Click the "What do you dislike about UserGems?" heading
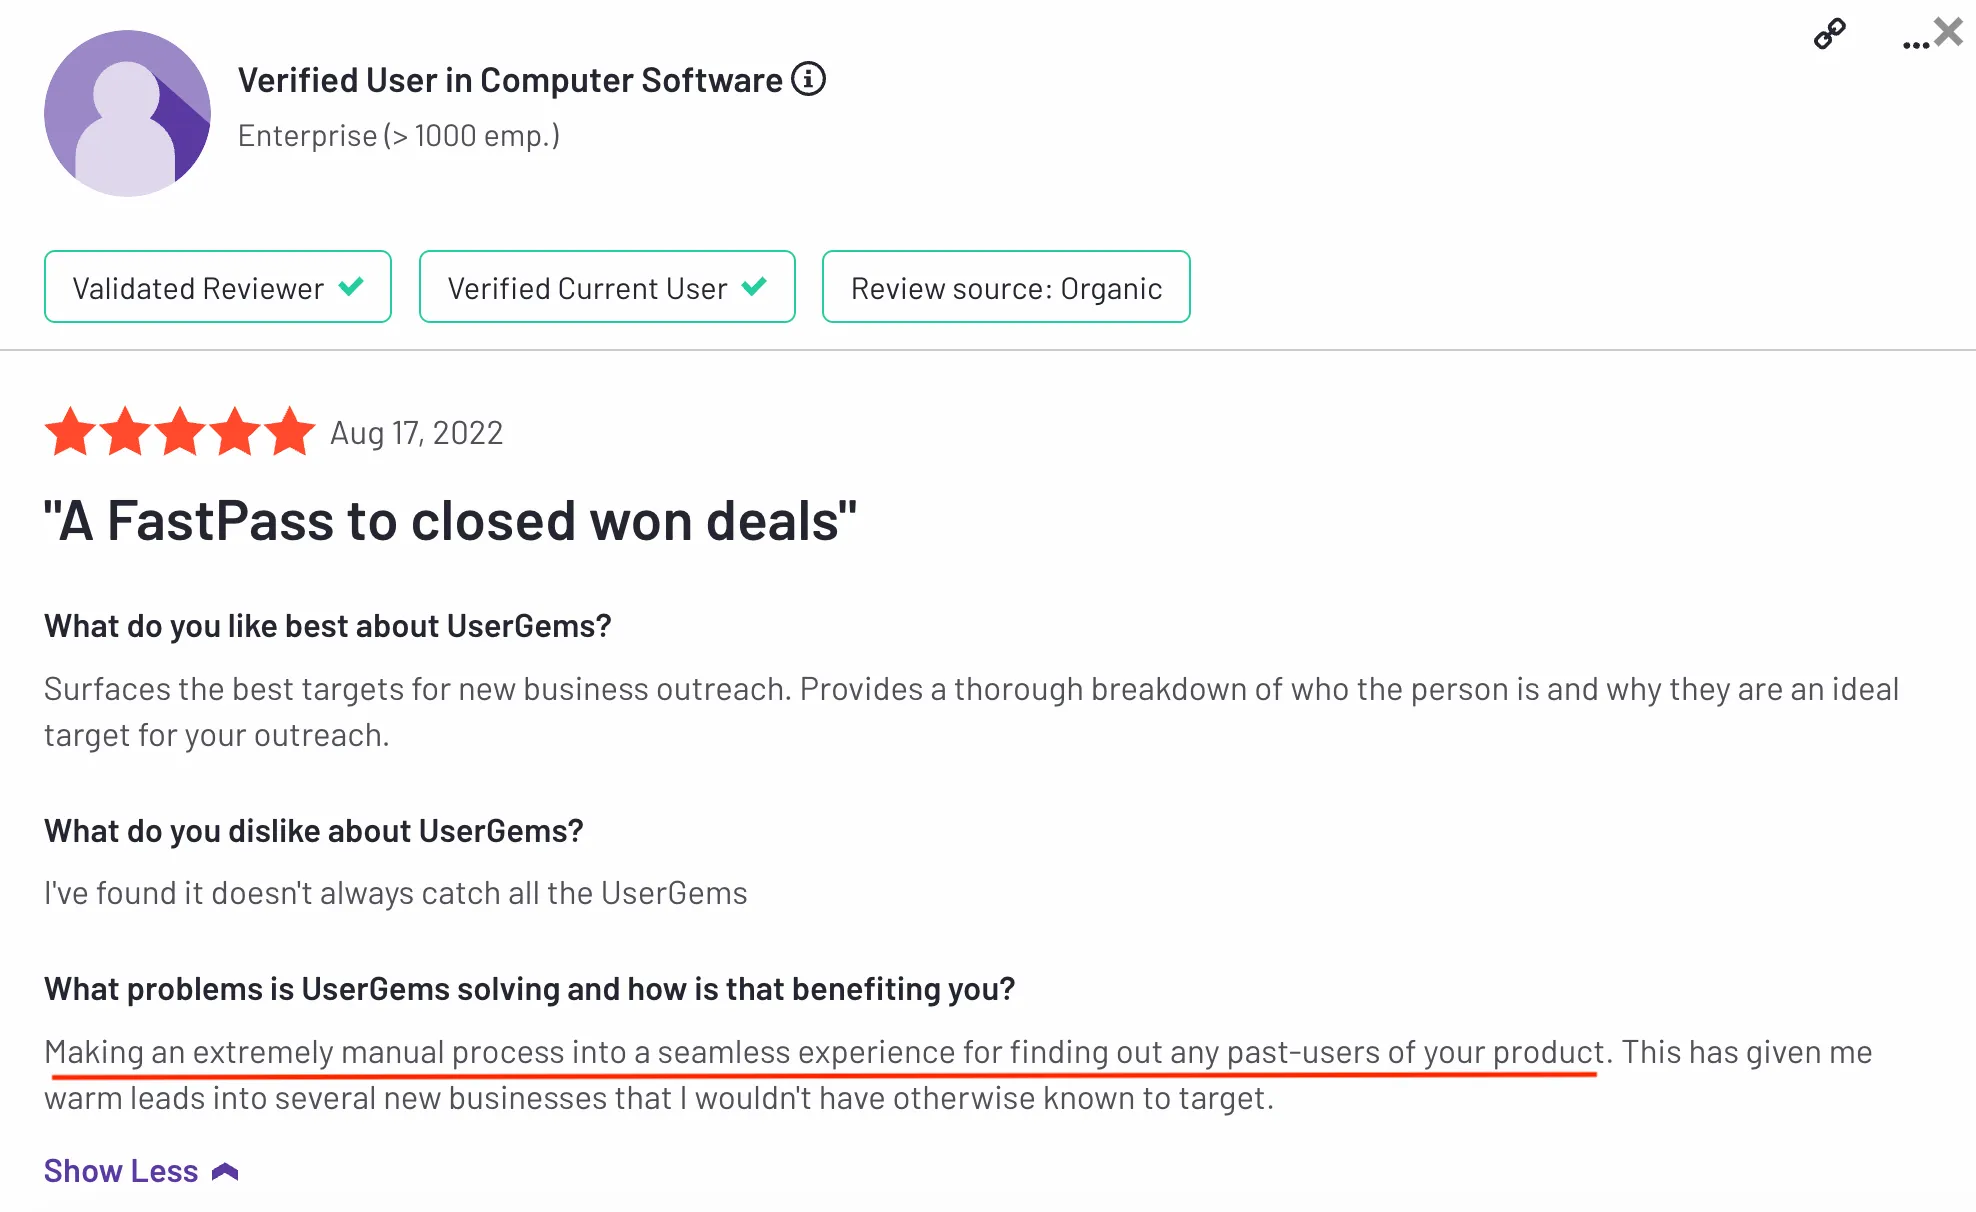 (313, 831)
